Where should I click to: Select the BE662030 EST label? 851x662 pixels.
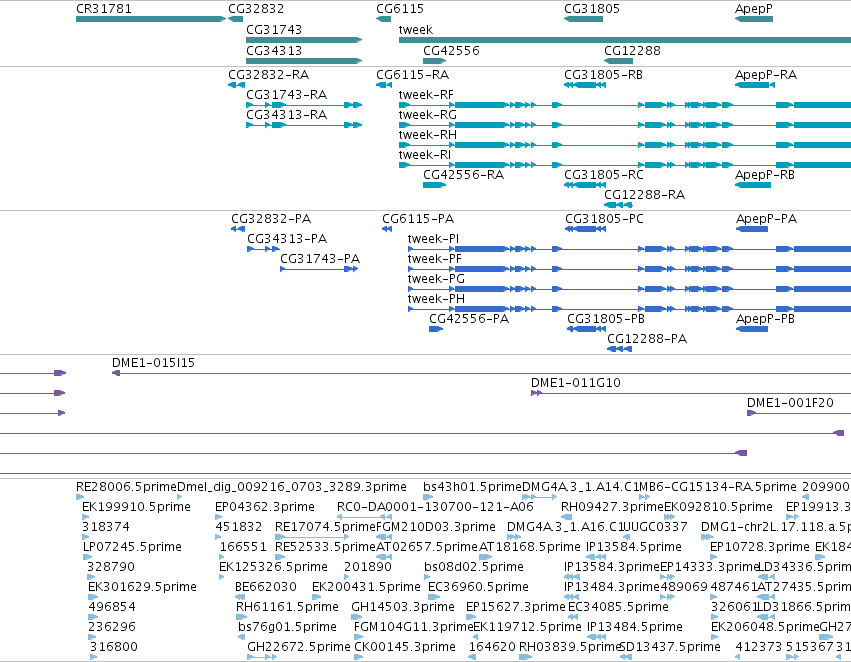click(266, 587)
